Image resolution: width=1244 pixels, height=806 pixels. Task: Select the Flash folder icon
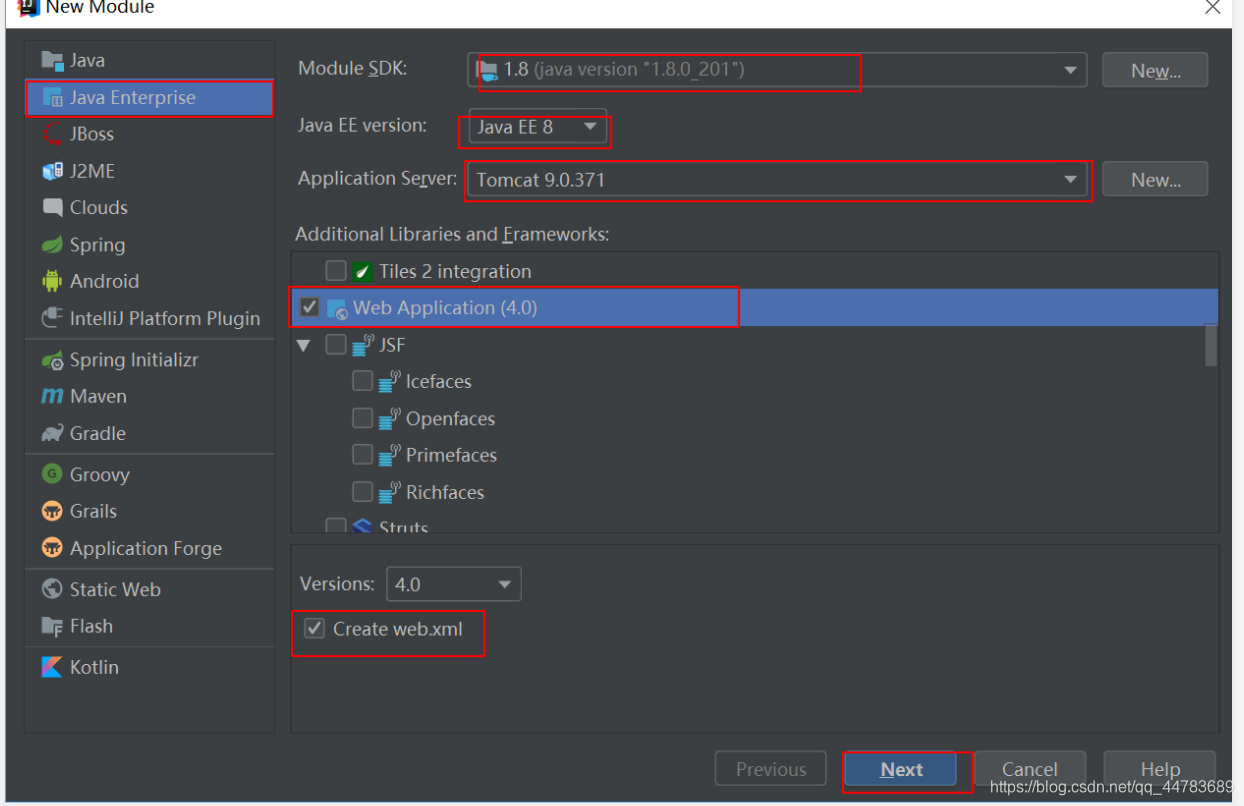coord(52,626)
